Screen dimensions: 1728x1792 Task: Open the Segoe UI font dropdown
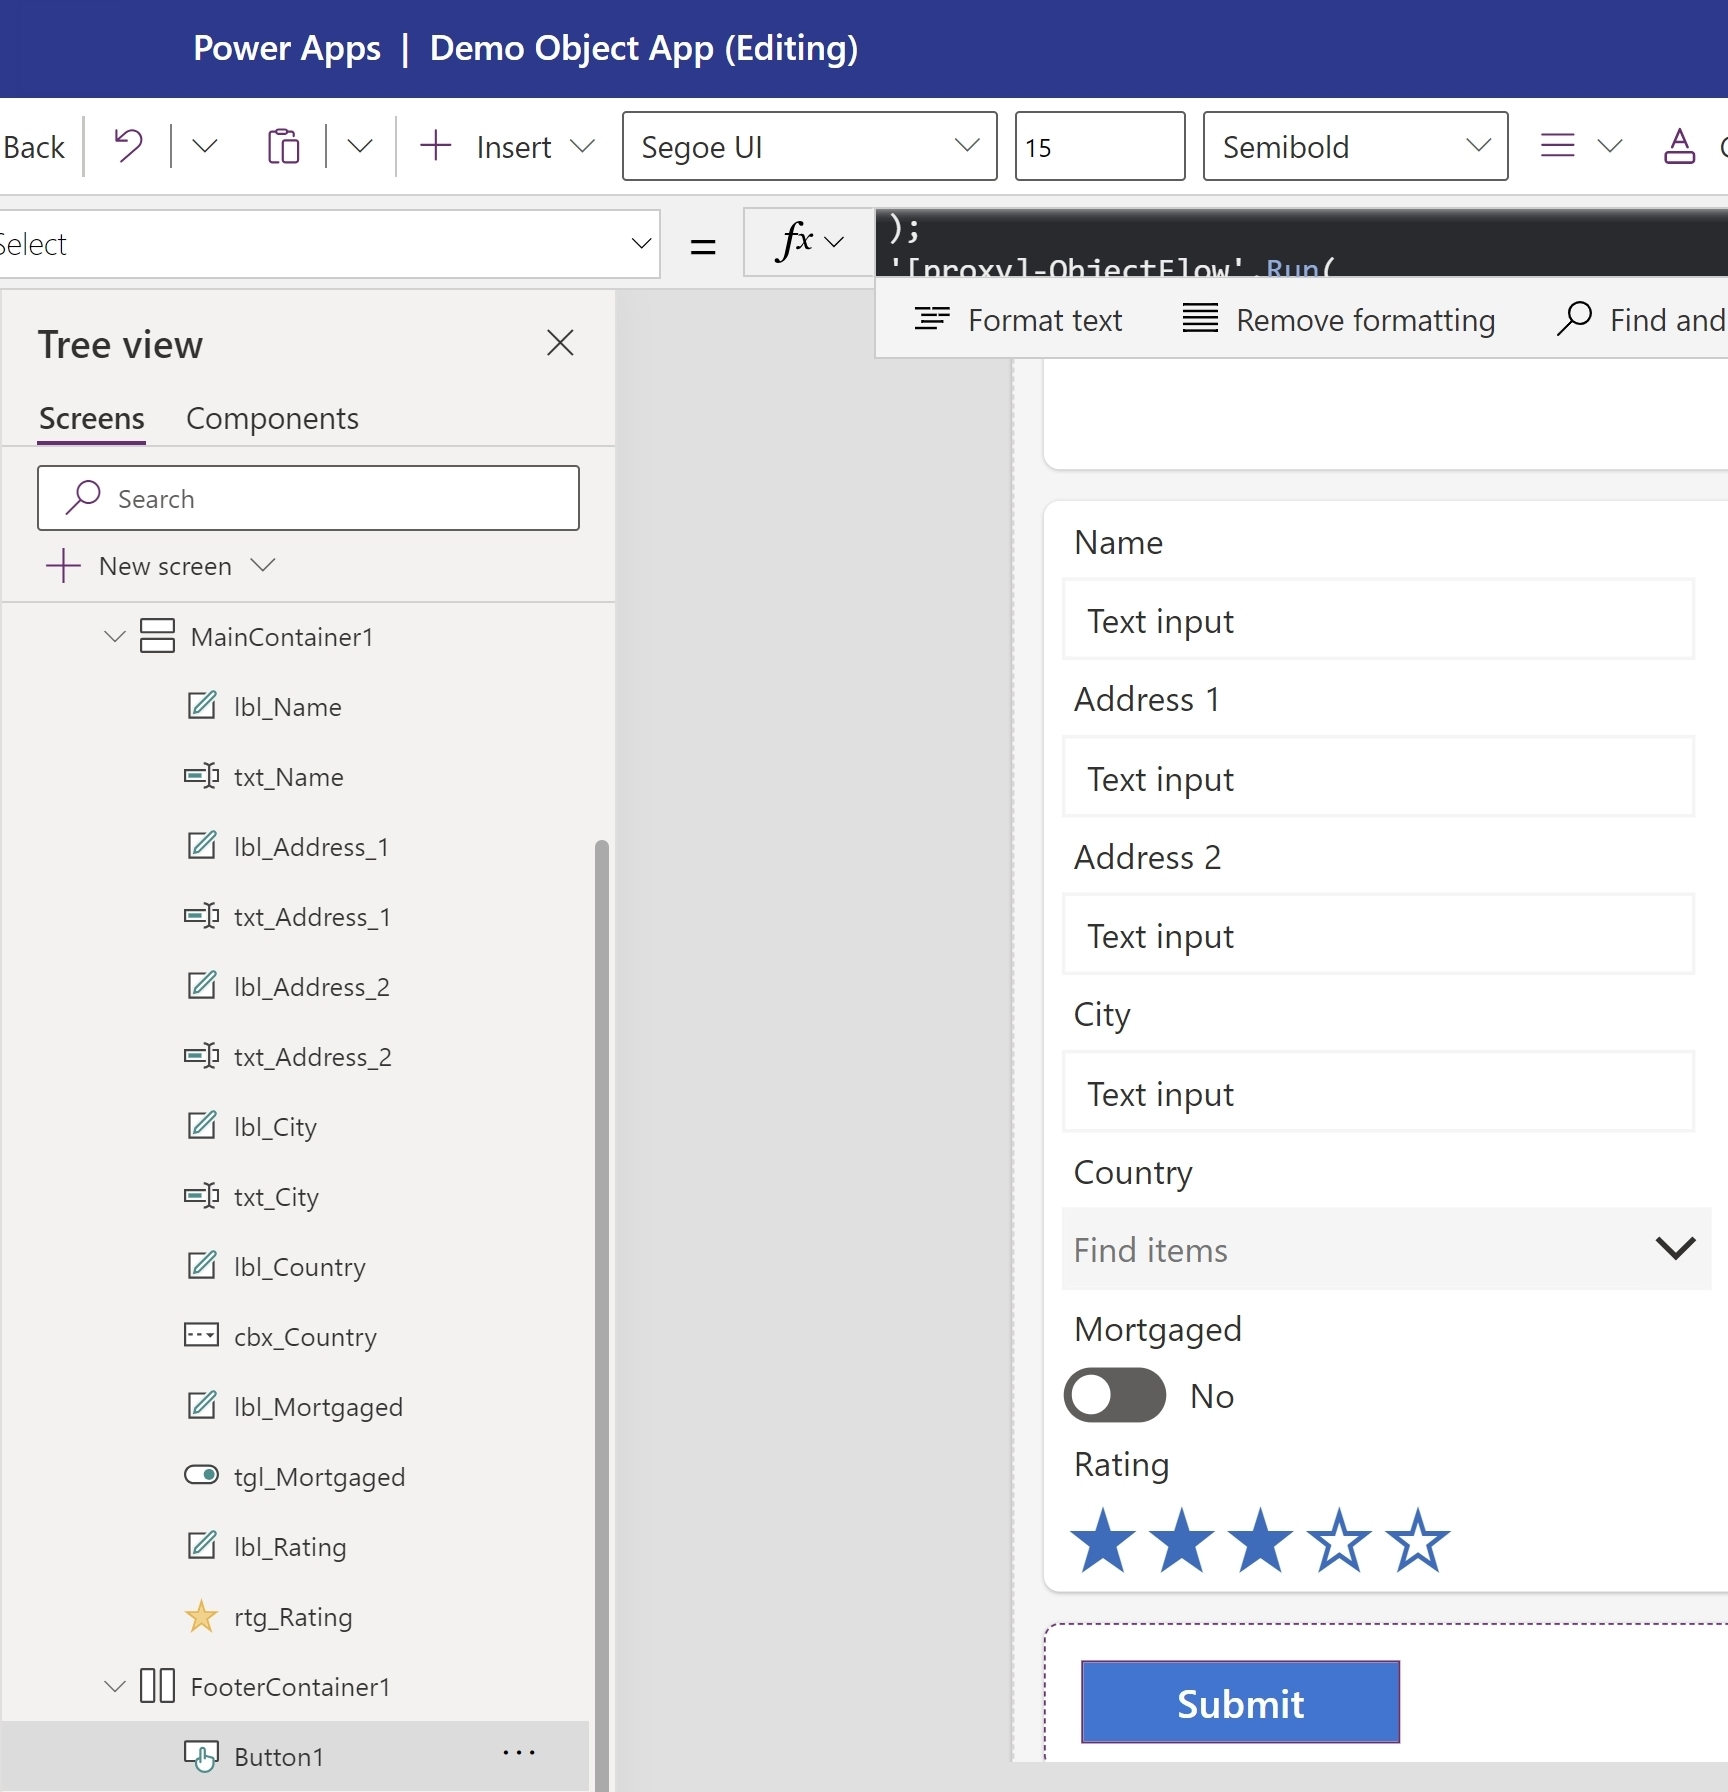pos(966,146)
